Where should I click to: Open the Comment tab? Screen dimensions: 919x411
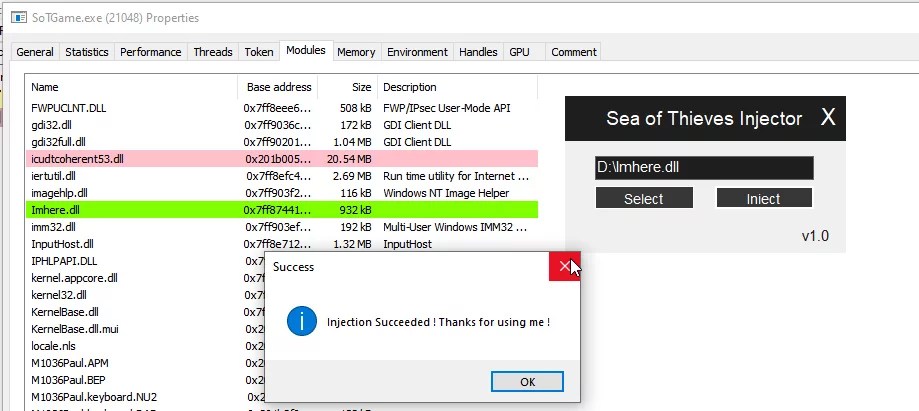click(574, 52)
